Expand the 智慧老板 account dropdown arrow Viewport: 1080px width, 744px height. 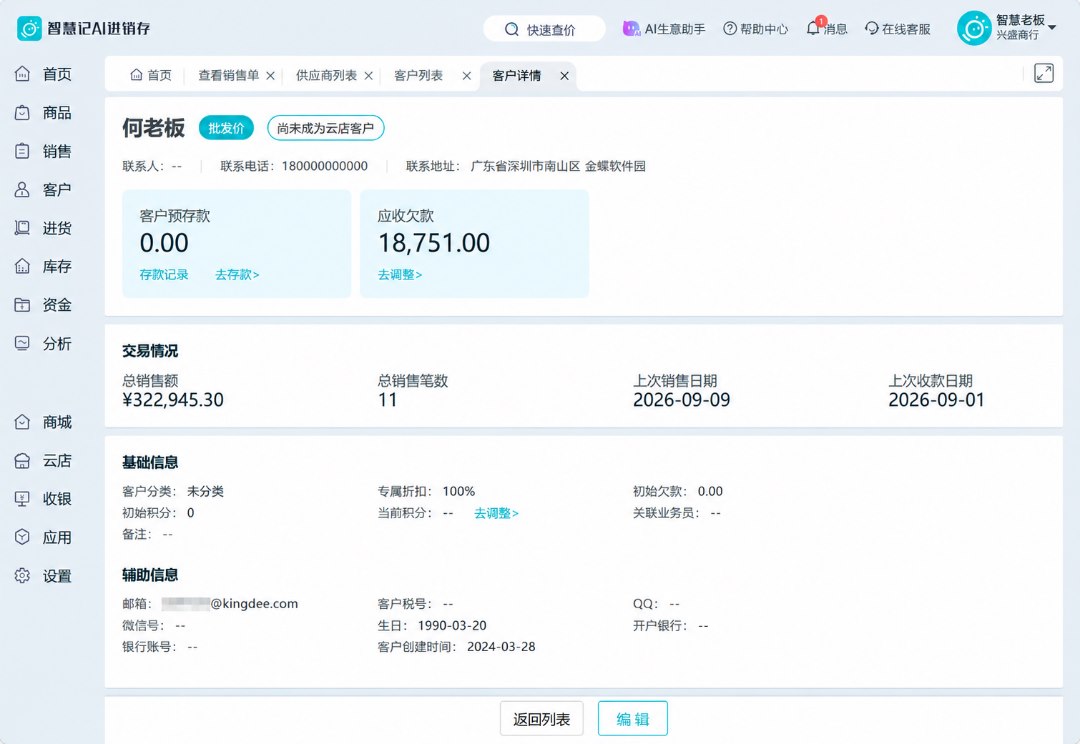(1052, 27)
